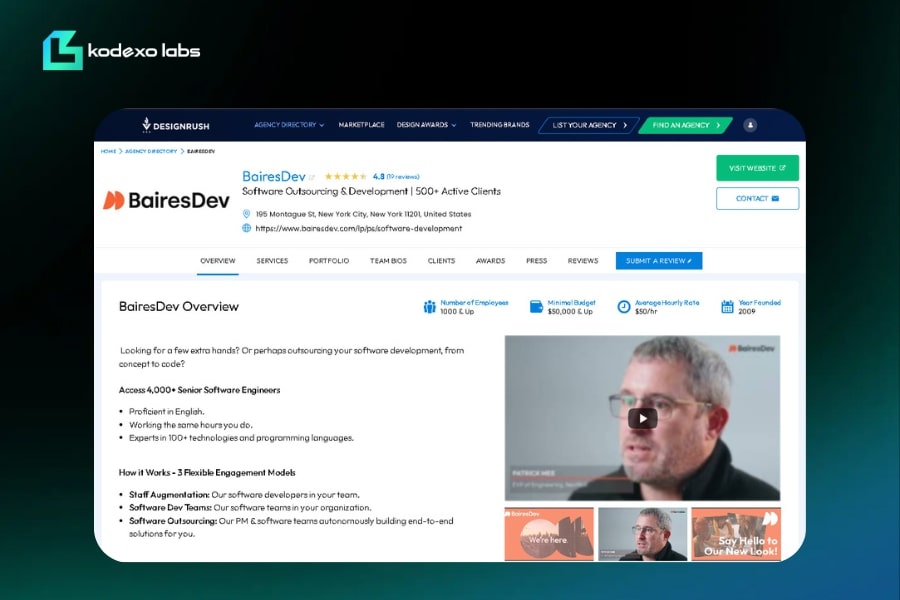The image size is (900, 600).
Task: Click 'Access 4,000+ Senior Software Engineers' text
Action: point(199,390)
